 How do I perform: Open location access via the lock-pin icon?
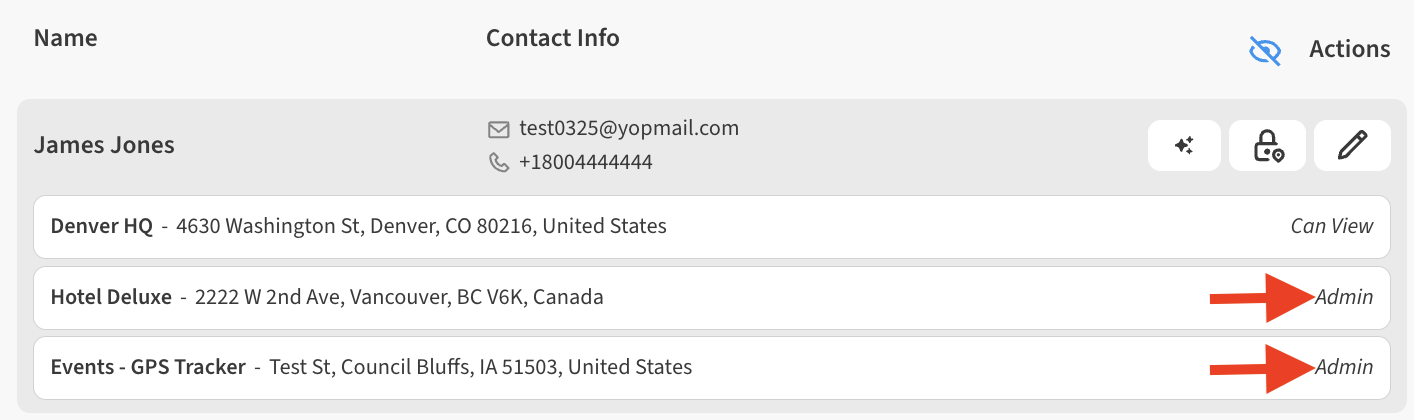(x=1268, y=146)
